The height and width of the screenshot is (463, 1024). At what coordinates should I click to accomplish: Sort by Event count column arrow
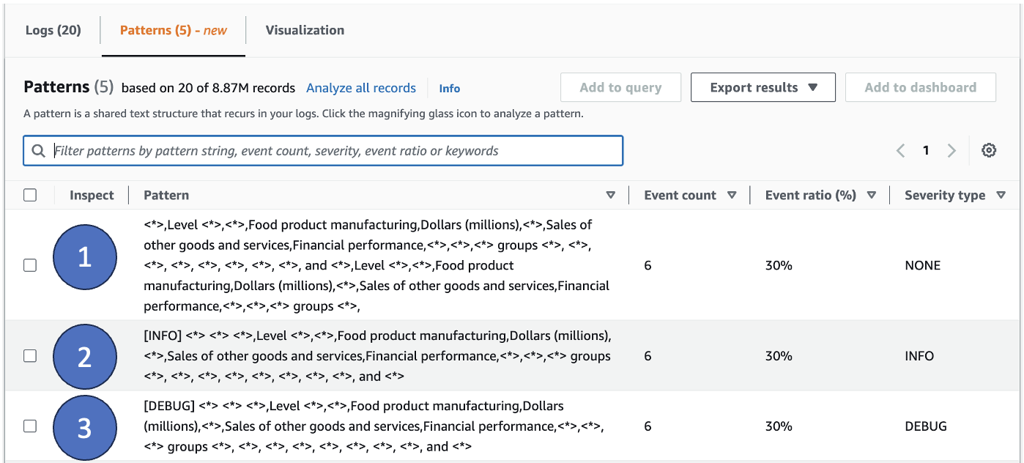(732, 195)
